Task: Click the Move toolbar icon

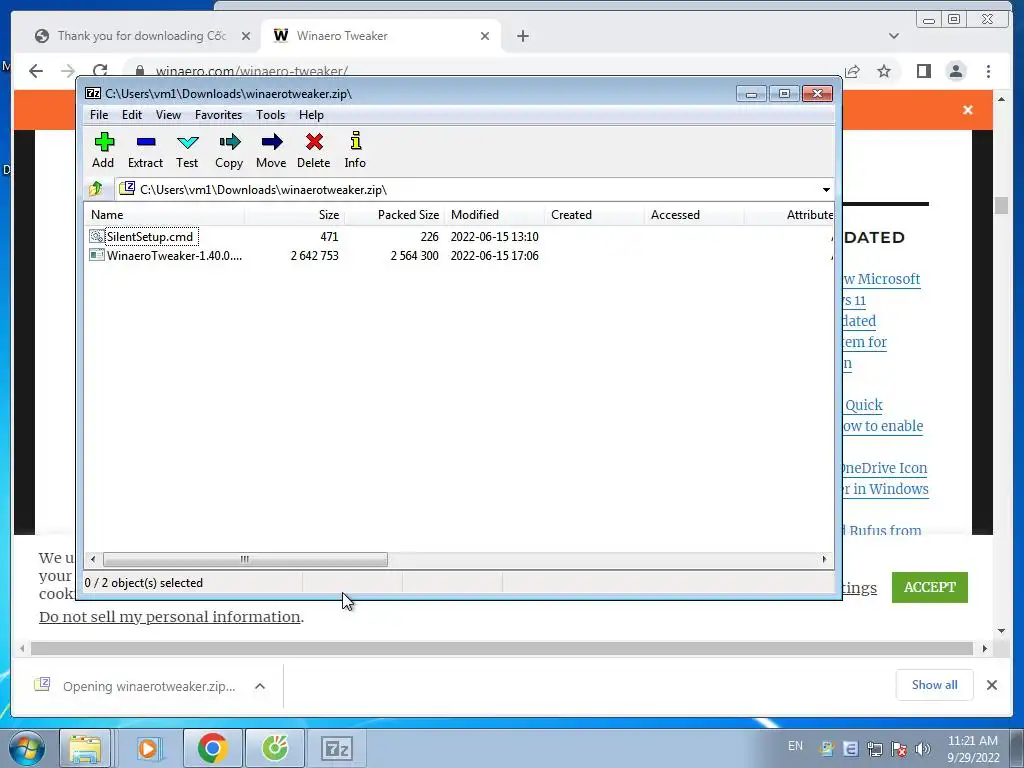Action: (x=271, y=150)
